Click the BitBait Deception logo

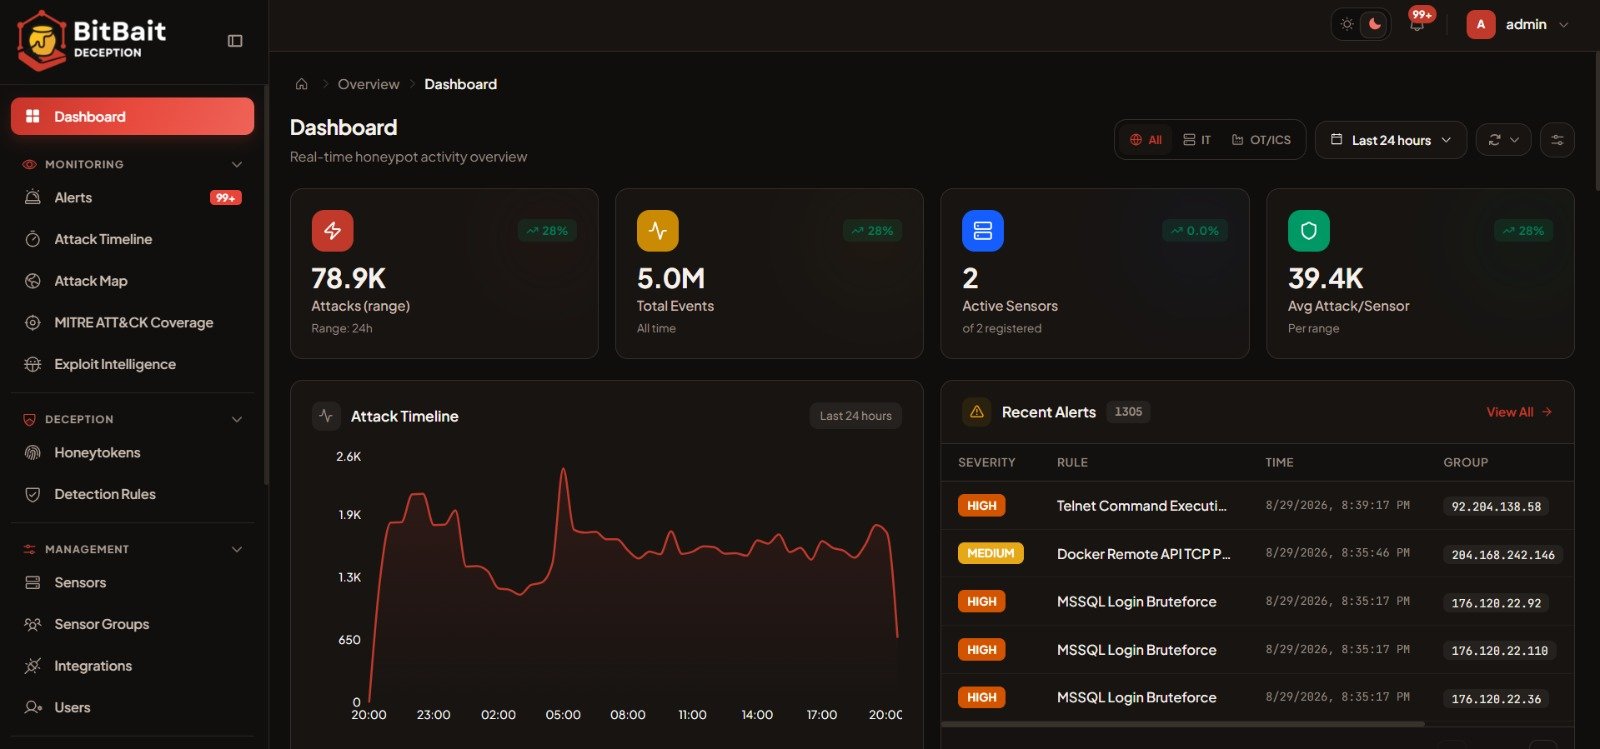(x=92, y=40)
